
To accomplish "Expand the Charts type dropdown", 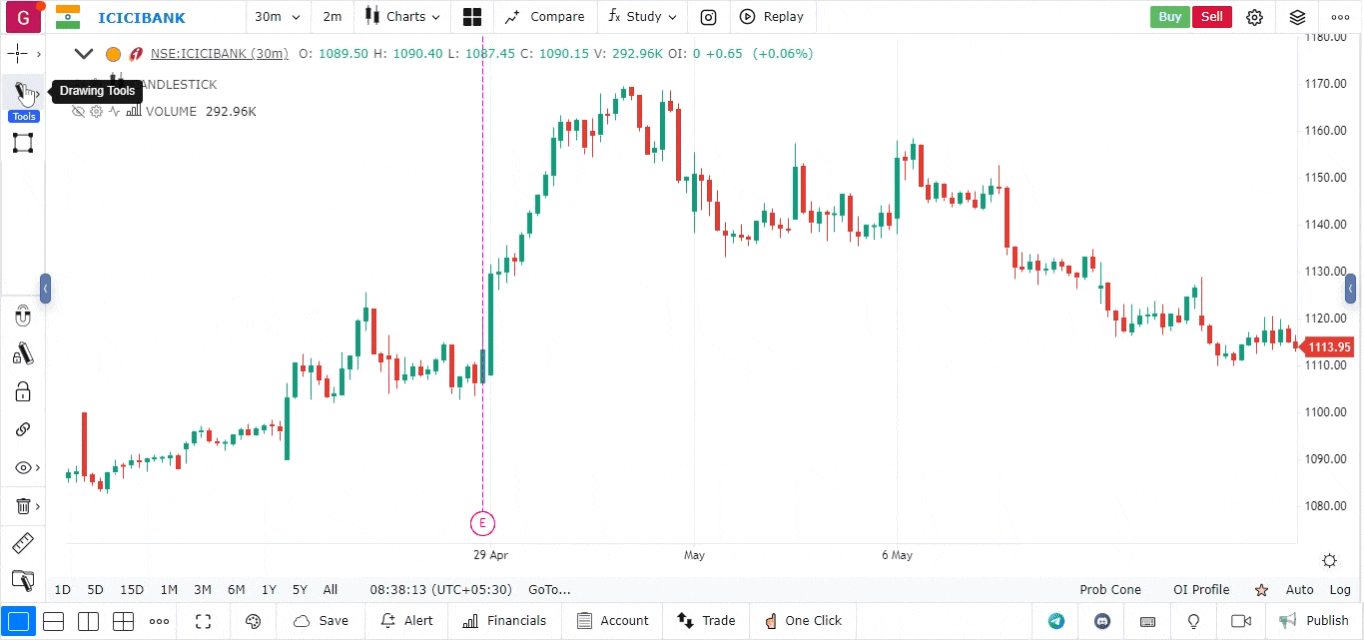I will 402,17.
